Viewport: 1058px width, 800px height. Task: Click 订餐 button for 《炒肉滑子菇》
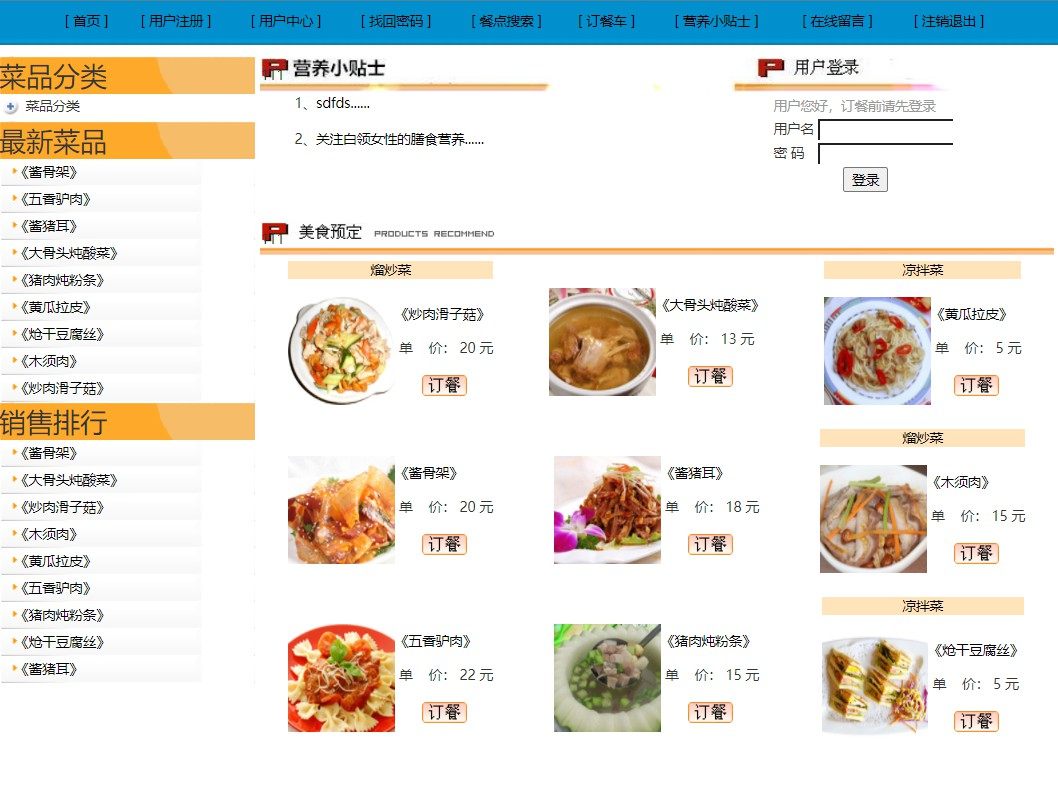click(x=443, y=384)
